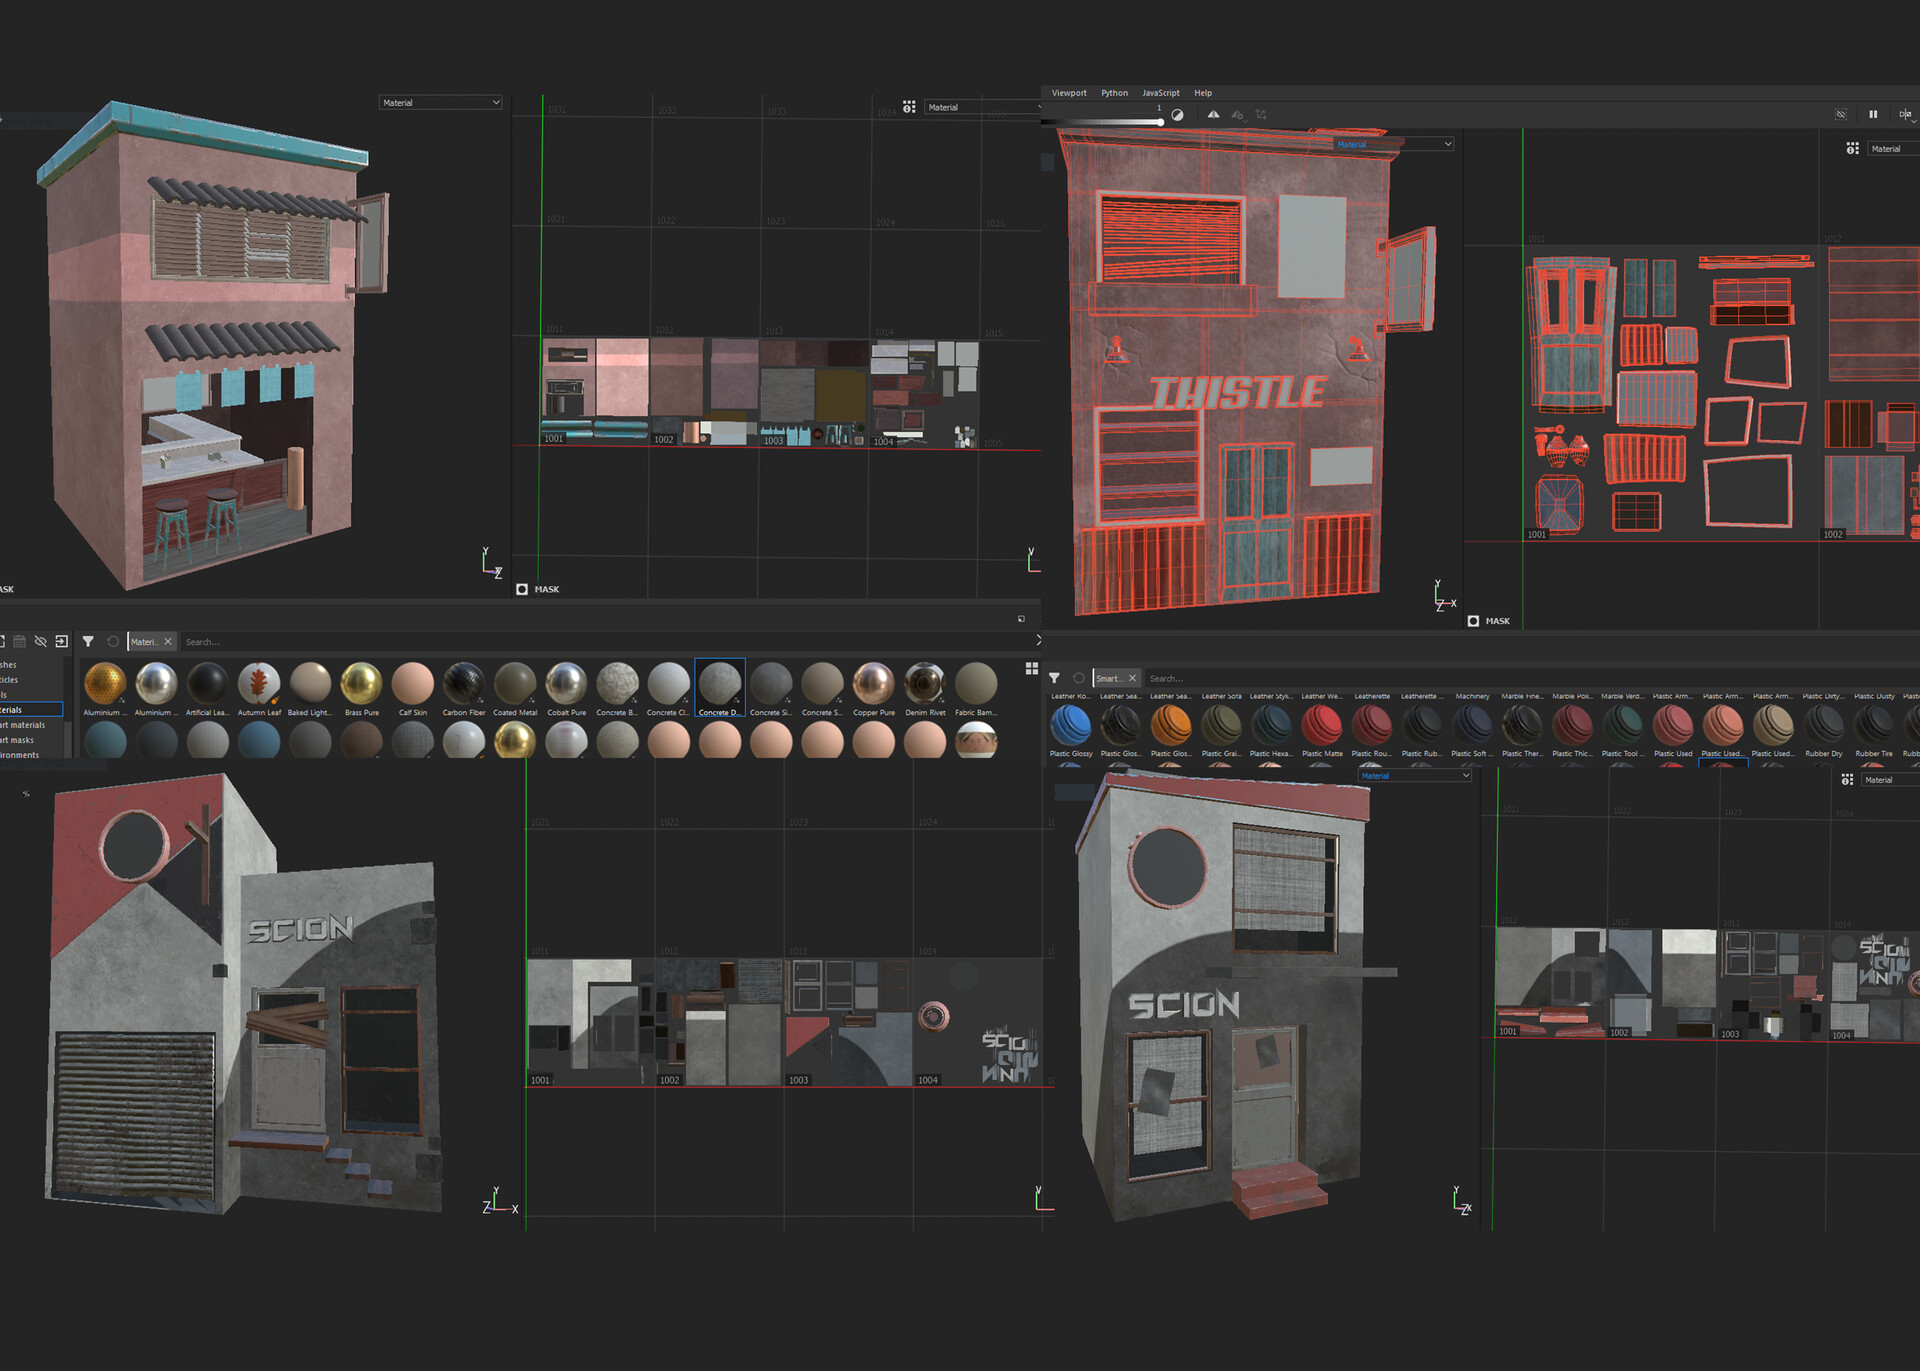
Task: Click the save resources icon in the shelf toolbar
Action: [19, 642]
